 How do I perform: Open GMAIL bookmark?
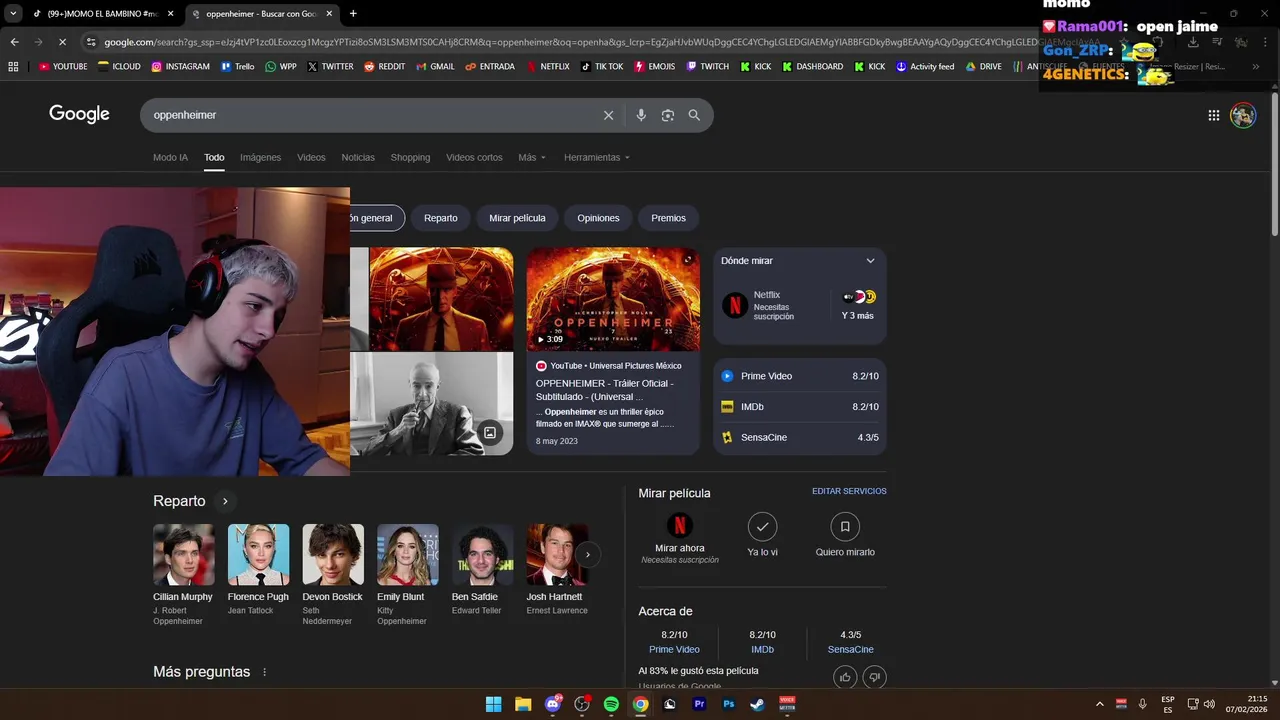[x=435, y=67]
